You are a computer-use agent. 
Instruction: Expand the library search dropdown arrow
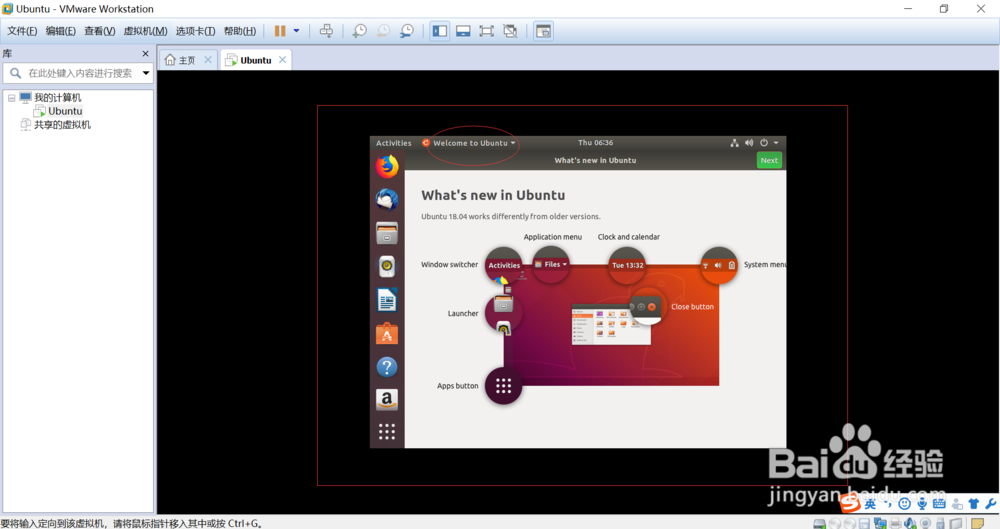[146, 73]
